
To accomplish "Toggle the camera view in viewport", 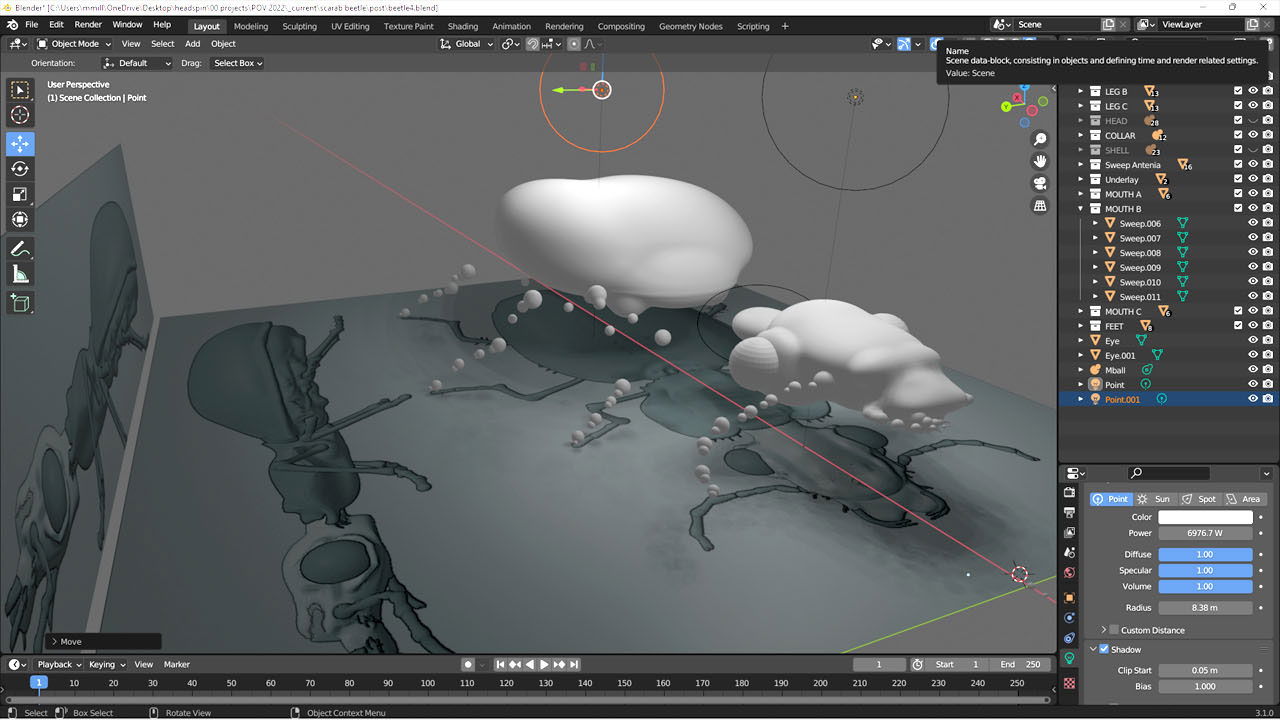I will click(1040, 183).
